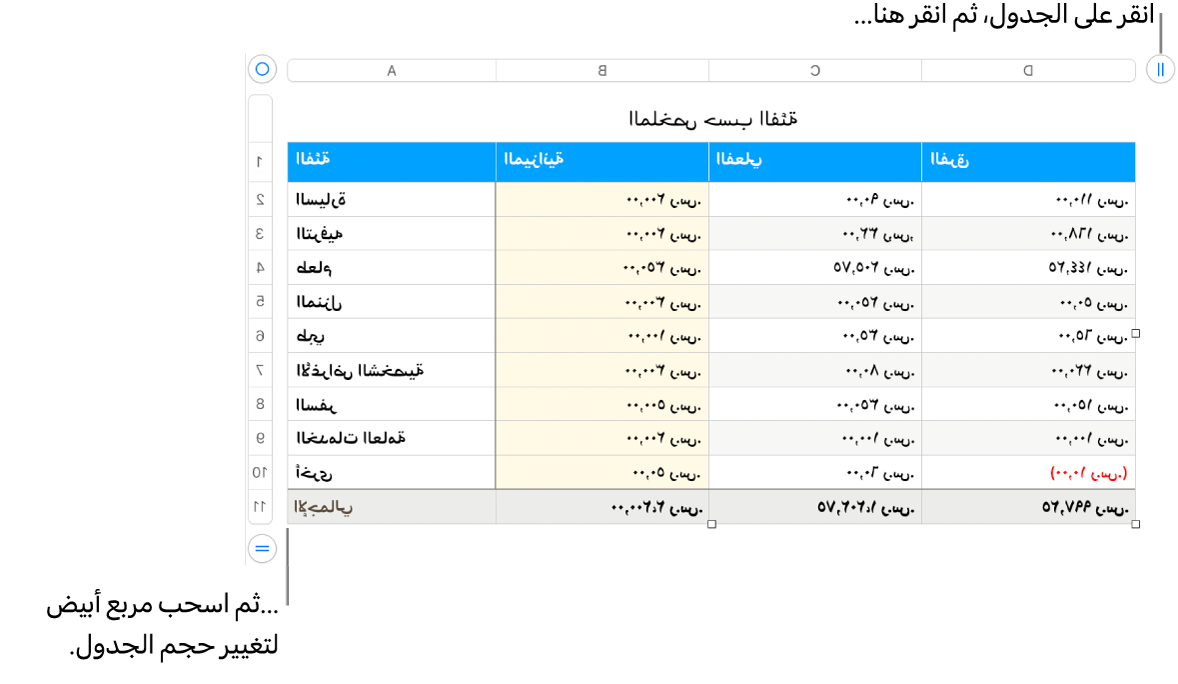
Task: Select row 4 header number
Action: 260,268
